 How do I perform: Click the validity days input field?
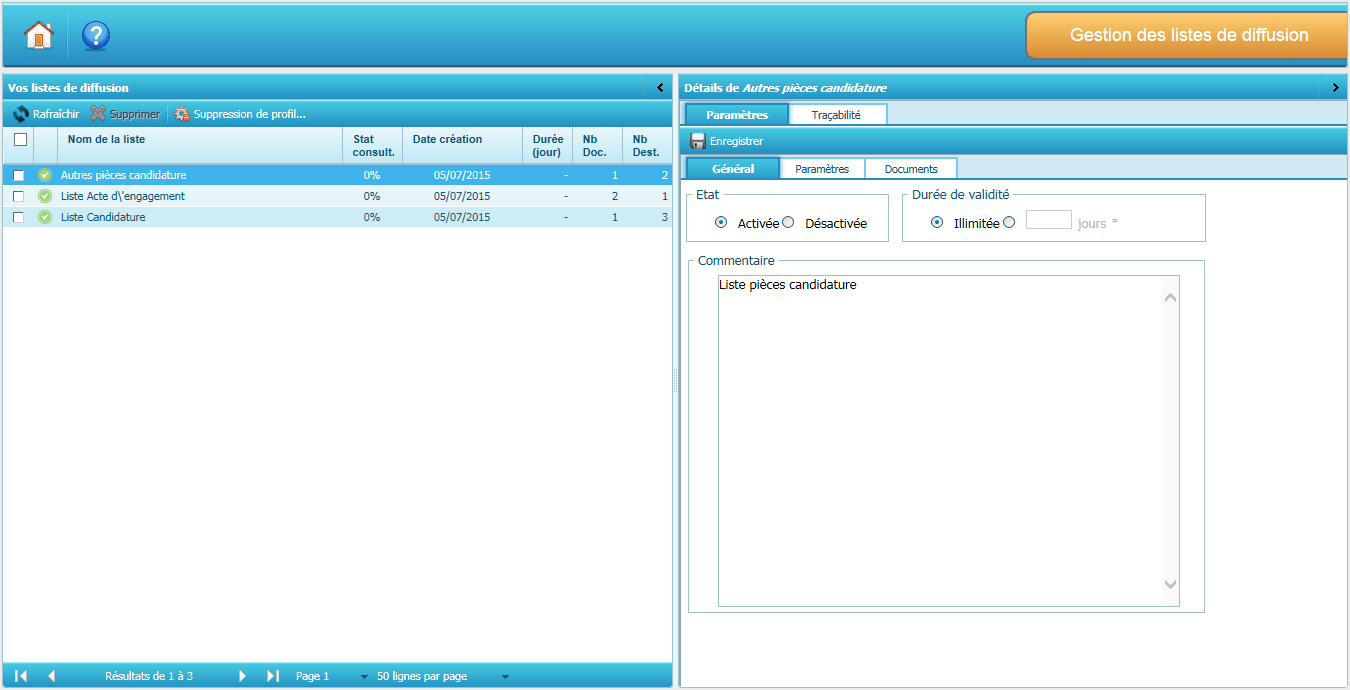[1048, 220]
